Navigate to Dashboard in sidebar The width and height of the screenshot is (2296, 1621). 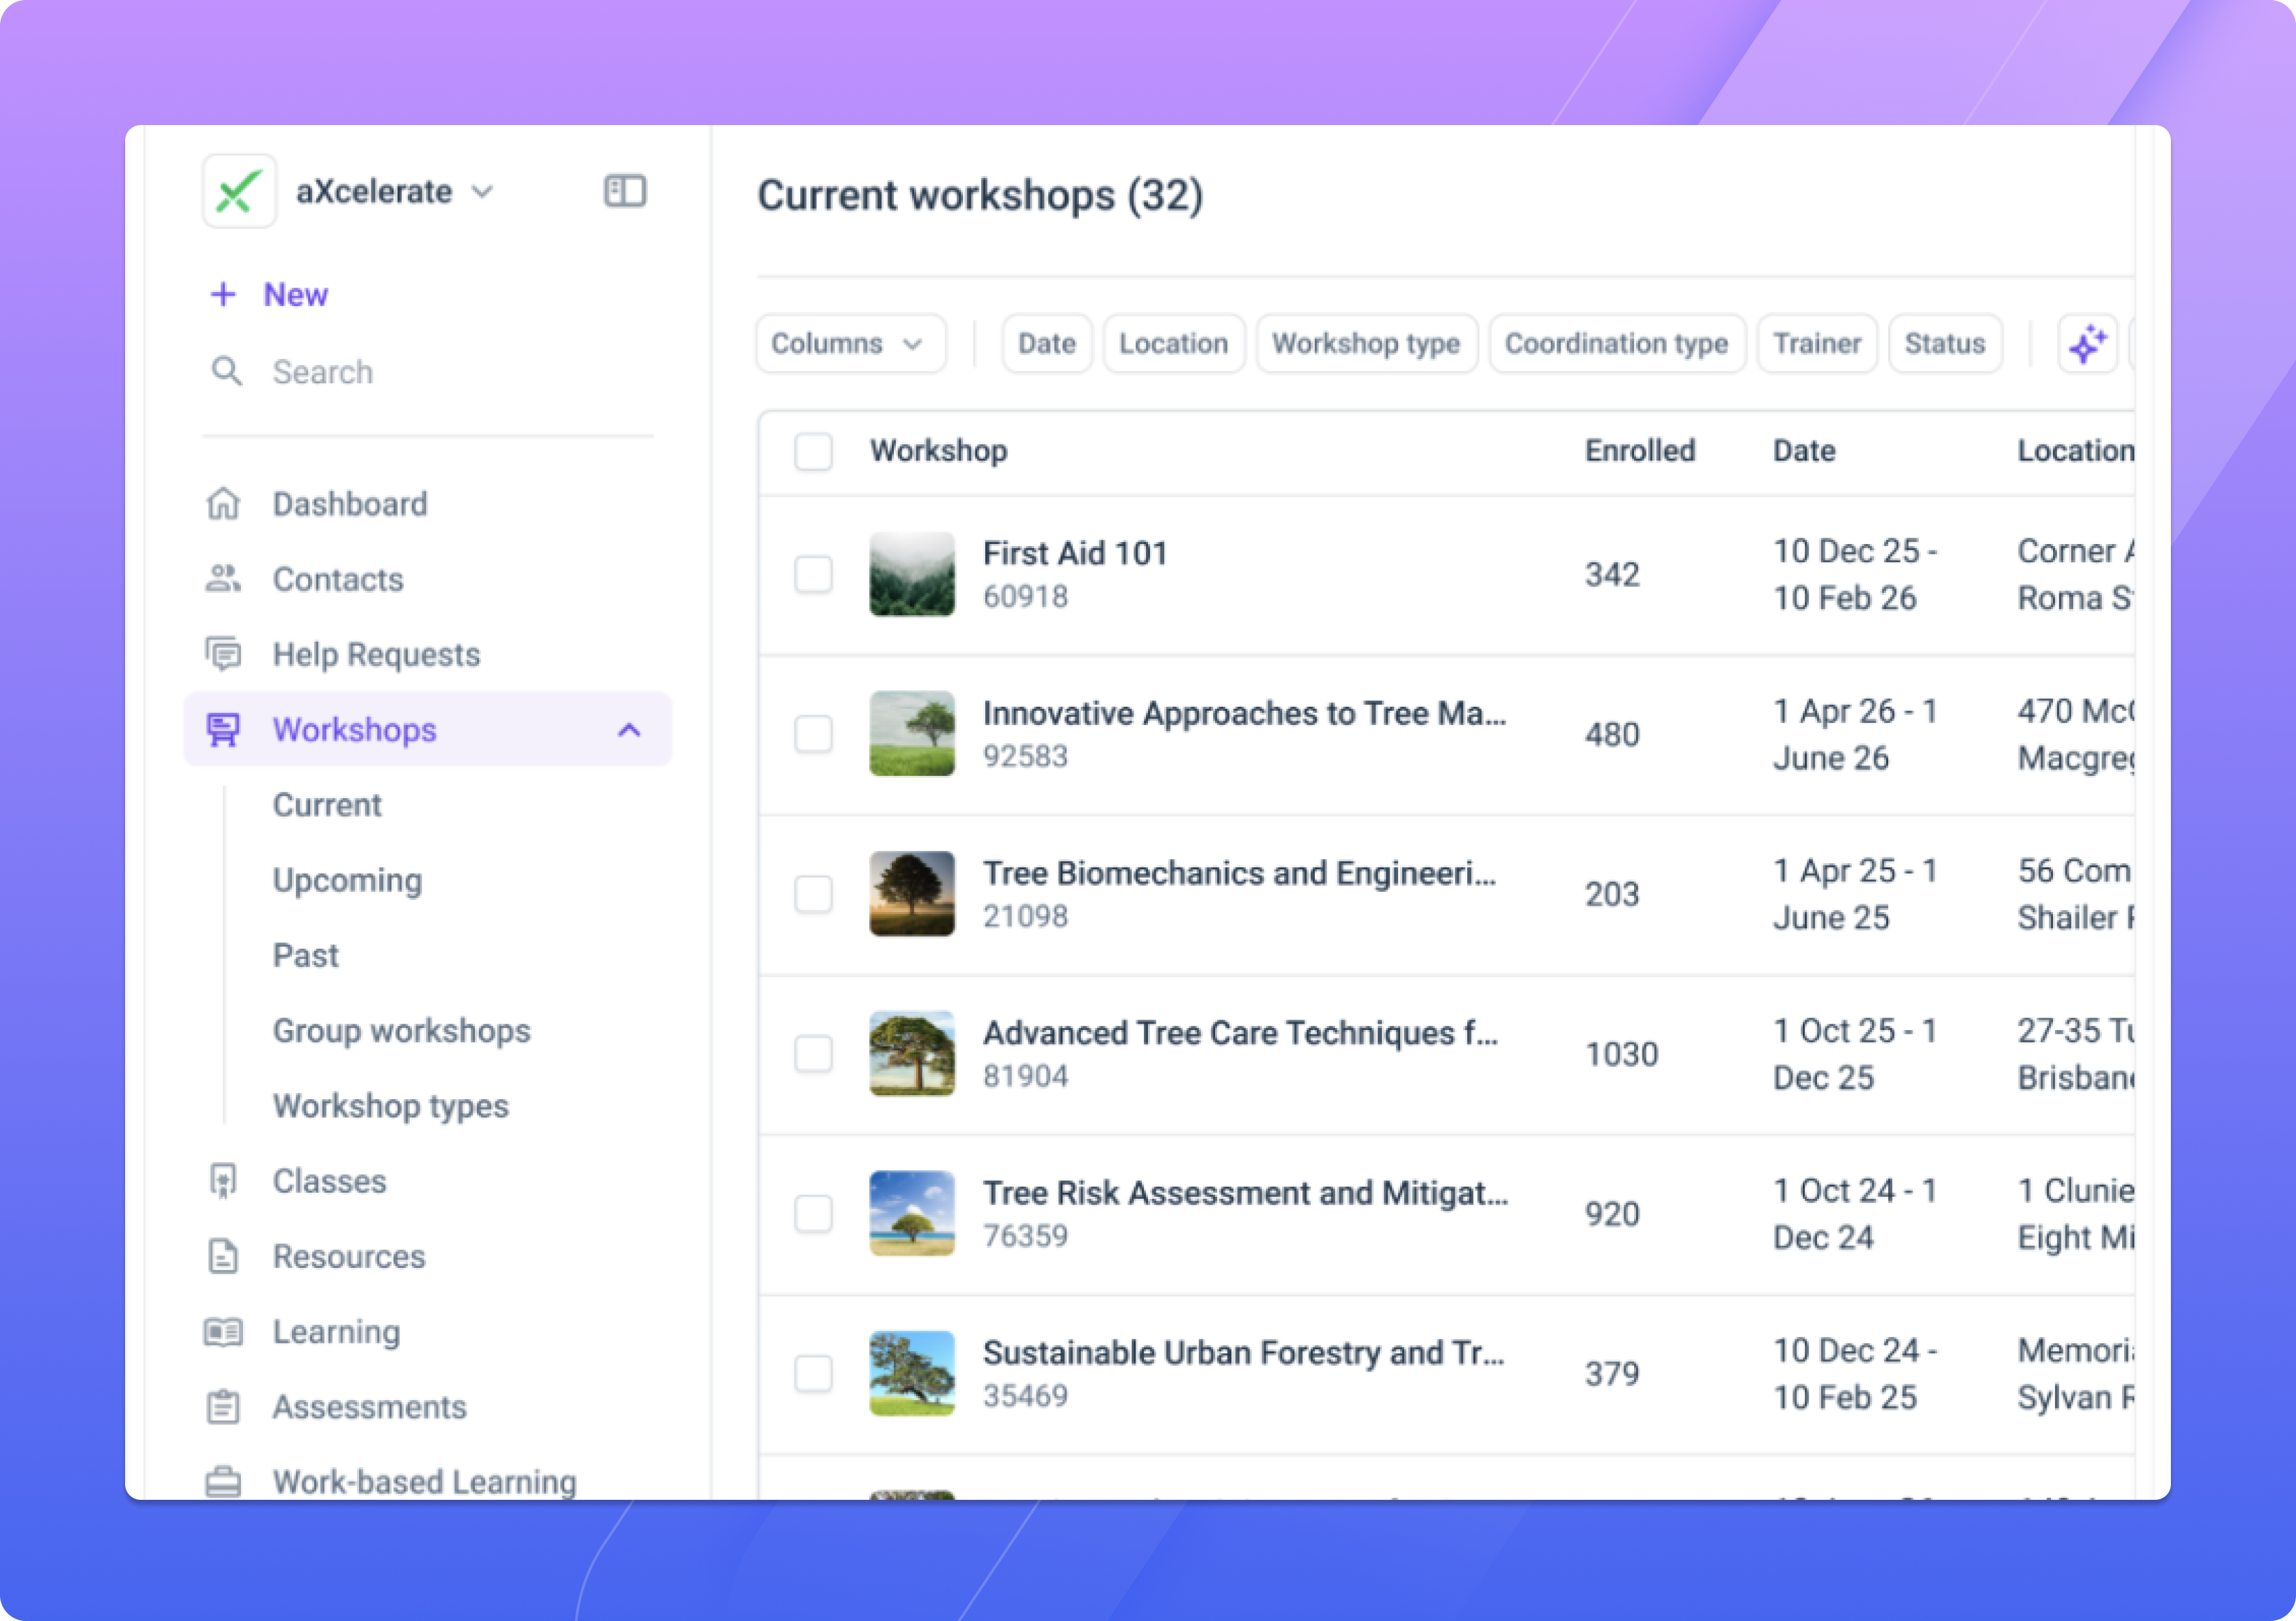(350, 503)
